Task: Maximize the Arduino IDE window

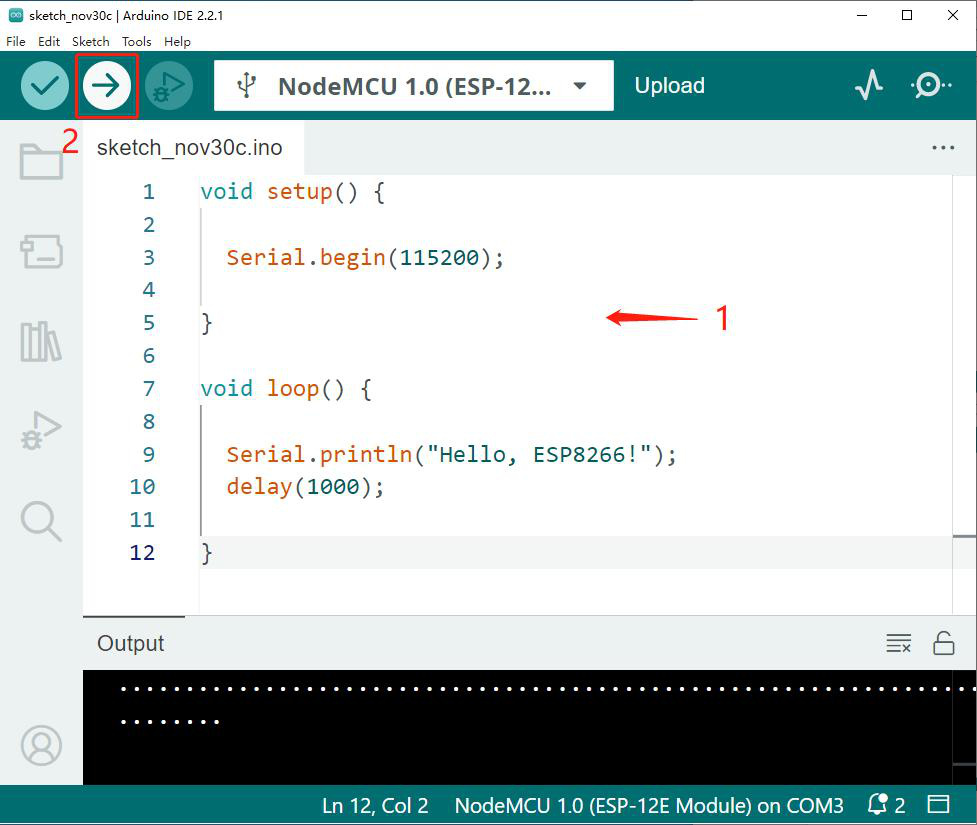Action: click(x=907, y=15)
